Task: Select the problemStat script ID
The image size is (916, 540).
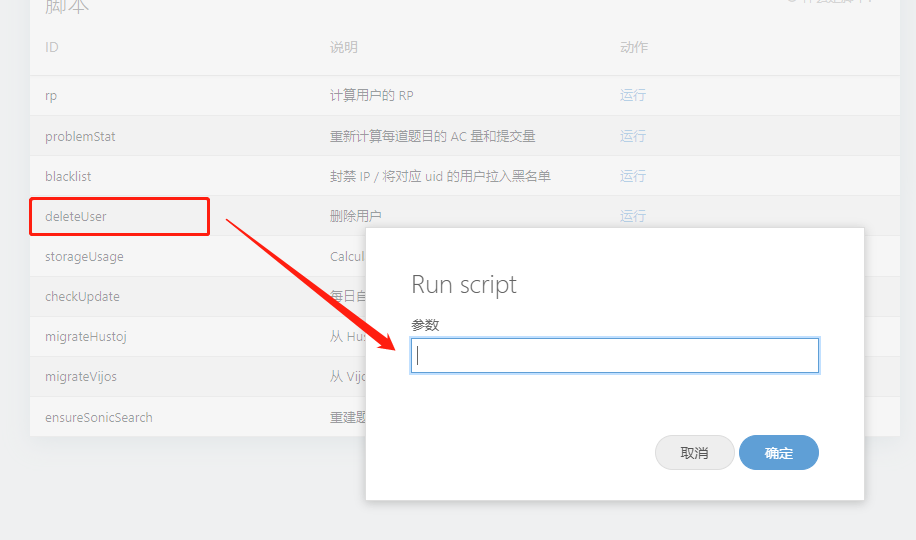Action: coord(80,136)
